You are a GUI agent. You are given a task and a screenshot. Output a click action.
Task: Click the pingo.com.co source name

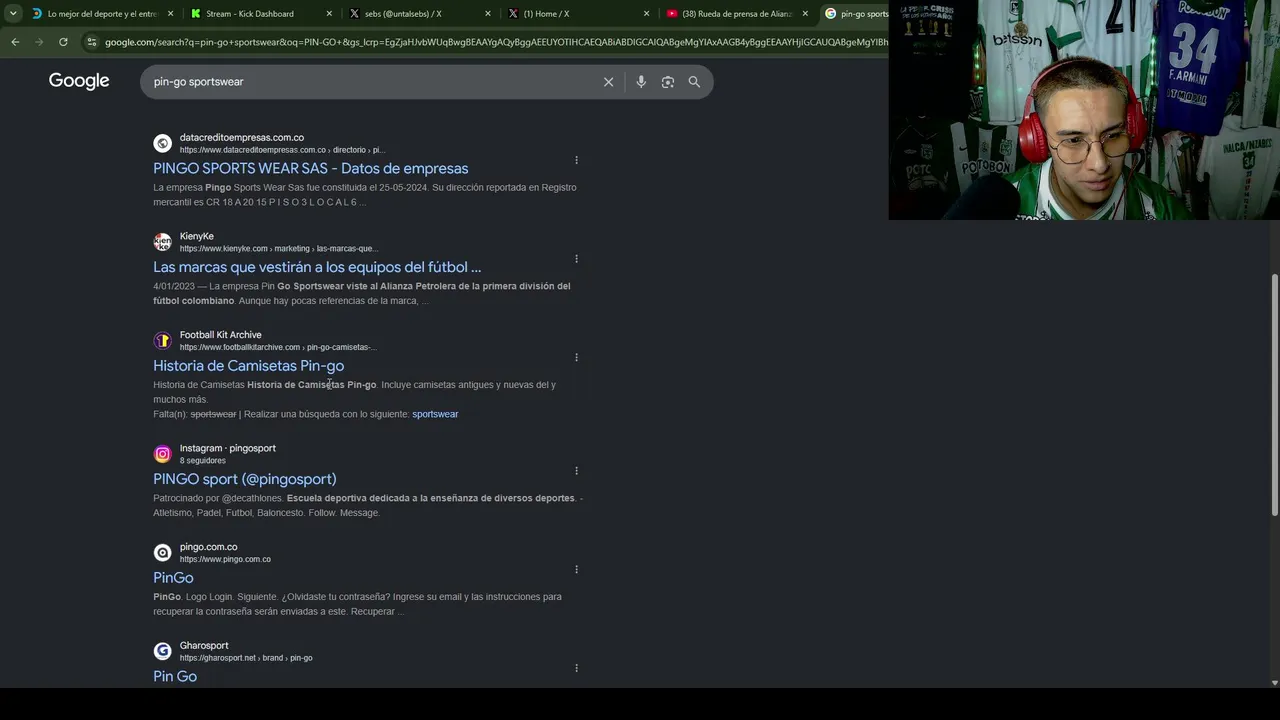pyautogui.click(x=209, y=547)
